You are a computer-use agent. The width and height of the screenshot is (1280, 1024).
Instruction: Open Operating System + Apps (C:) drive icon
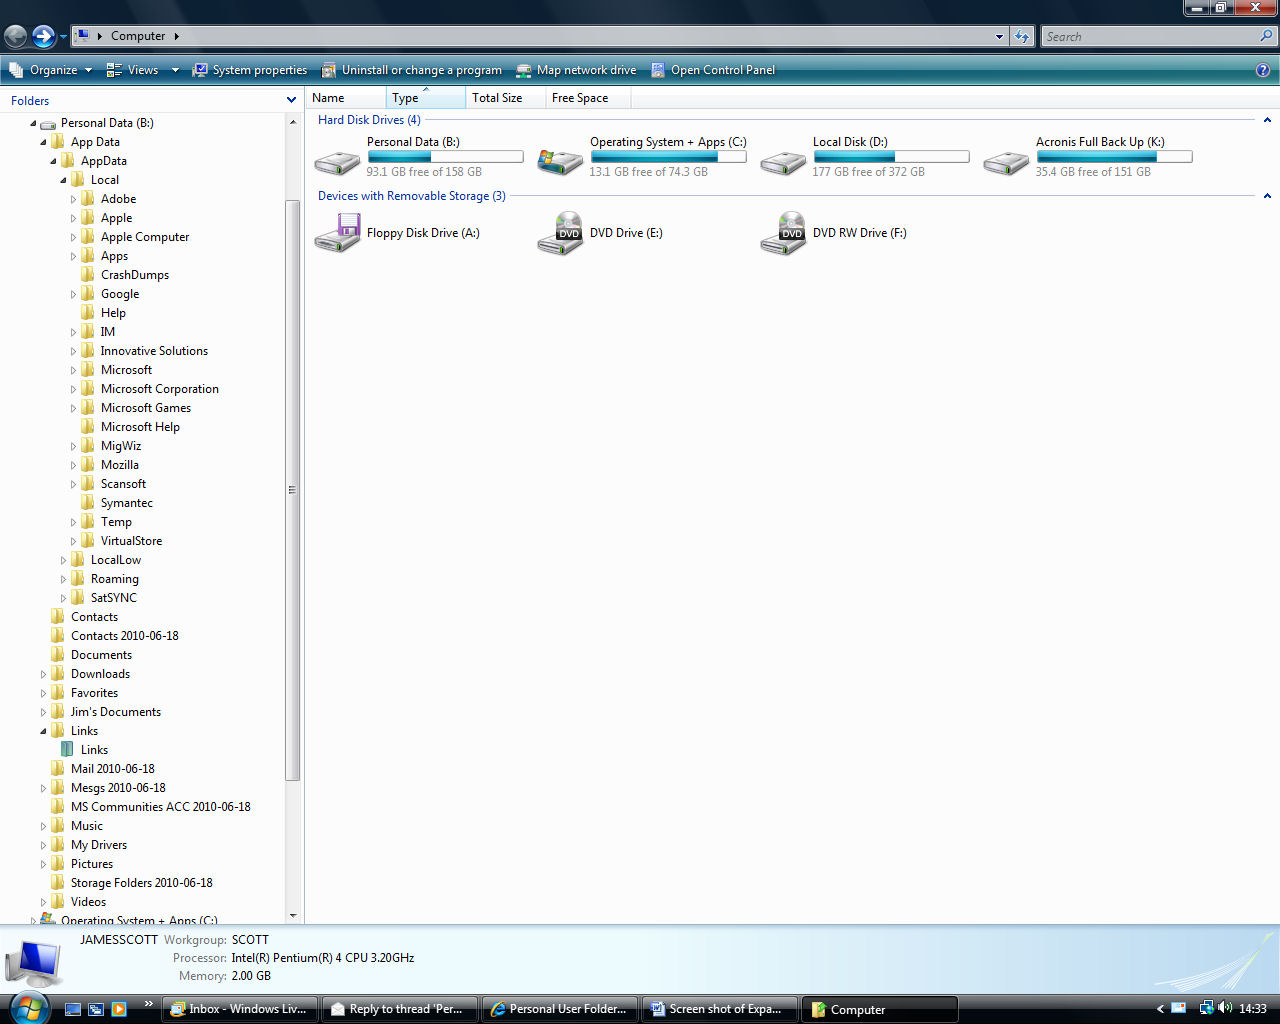pos(560,162)
